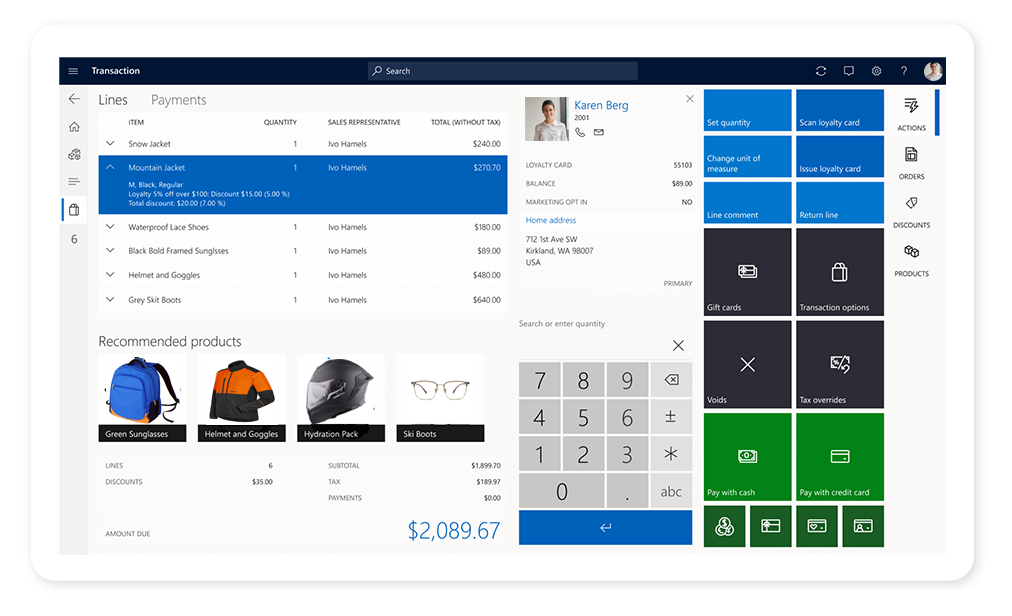The image size is (1012, 616).
Task: Switch to the Payments tab
Action: [x=178, y=100]
